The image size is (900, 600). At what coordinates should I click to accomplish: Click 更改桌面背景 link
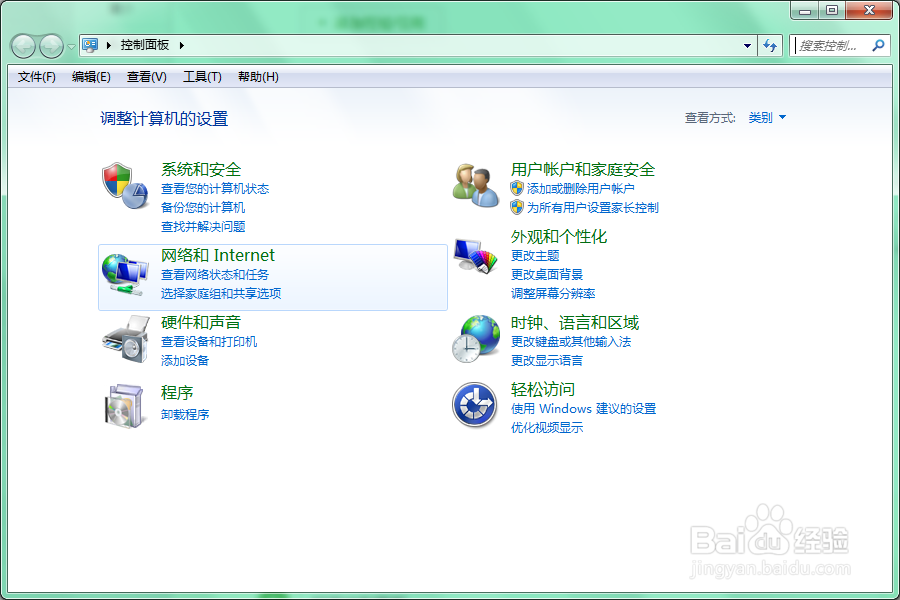tap(547, 275)
